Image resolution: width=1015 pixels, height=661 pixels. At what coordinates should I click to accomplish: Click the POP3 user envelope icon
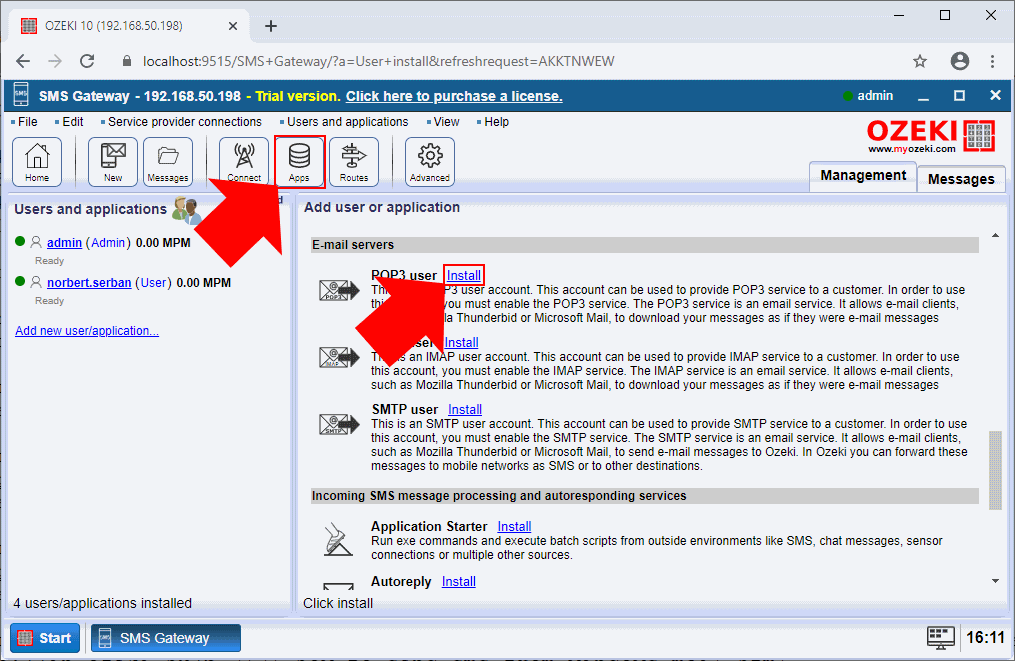[339, 290]
